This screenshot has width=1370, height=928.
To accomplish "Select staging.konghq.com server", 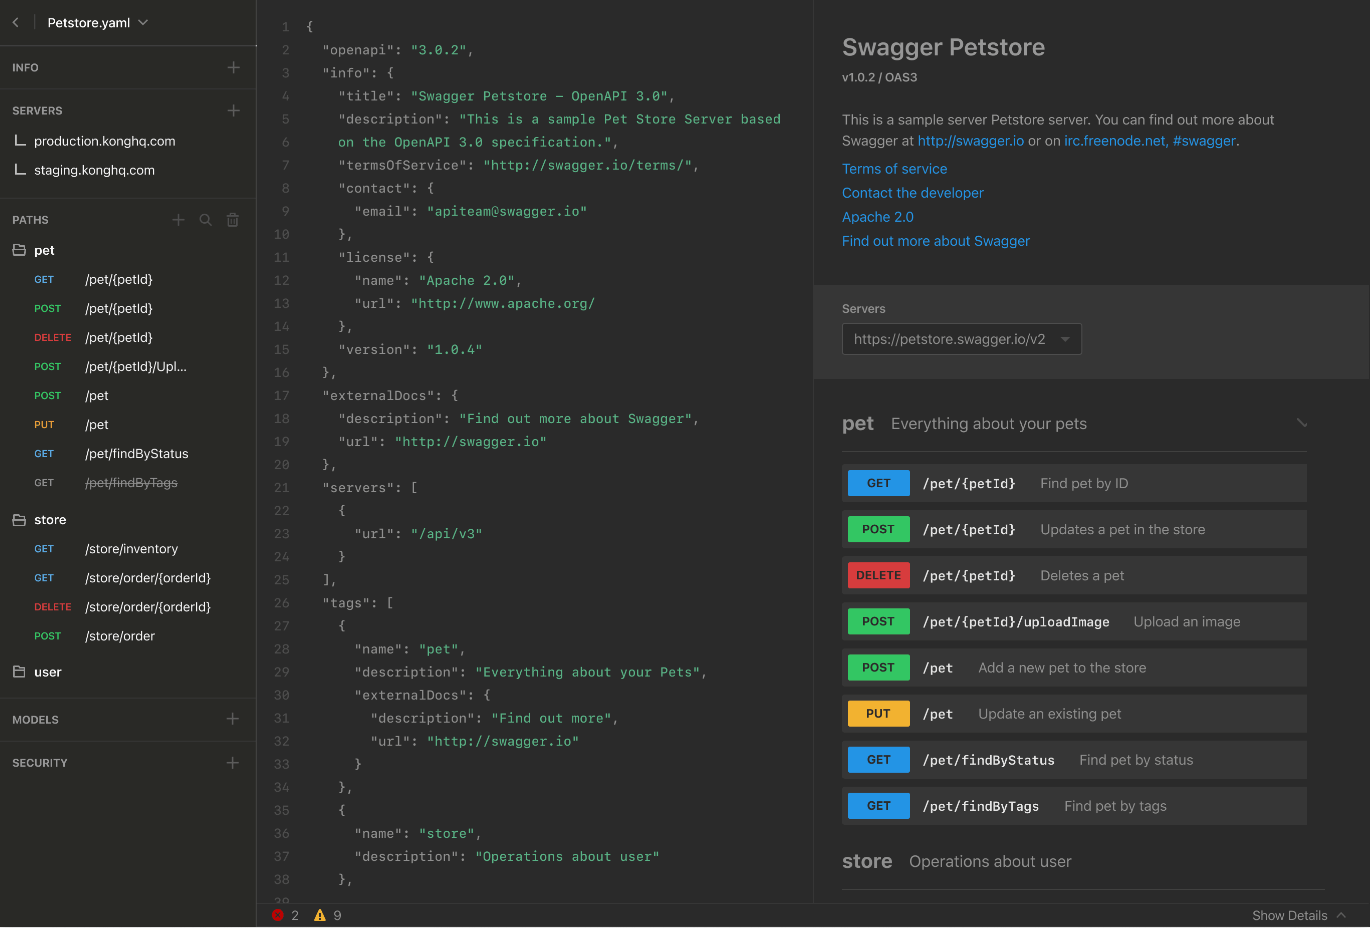I will click(94, 170).
